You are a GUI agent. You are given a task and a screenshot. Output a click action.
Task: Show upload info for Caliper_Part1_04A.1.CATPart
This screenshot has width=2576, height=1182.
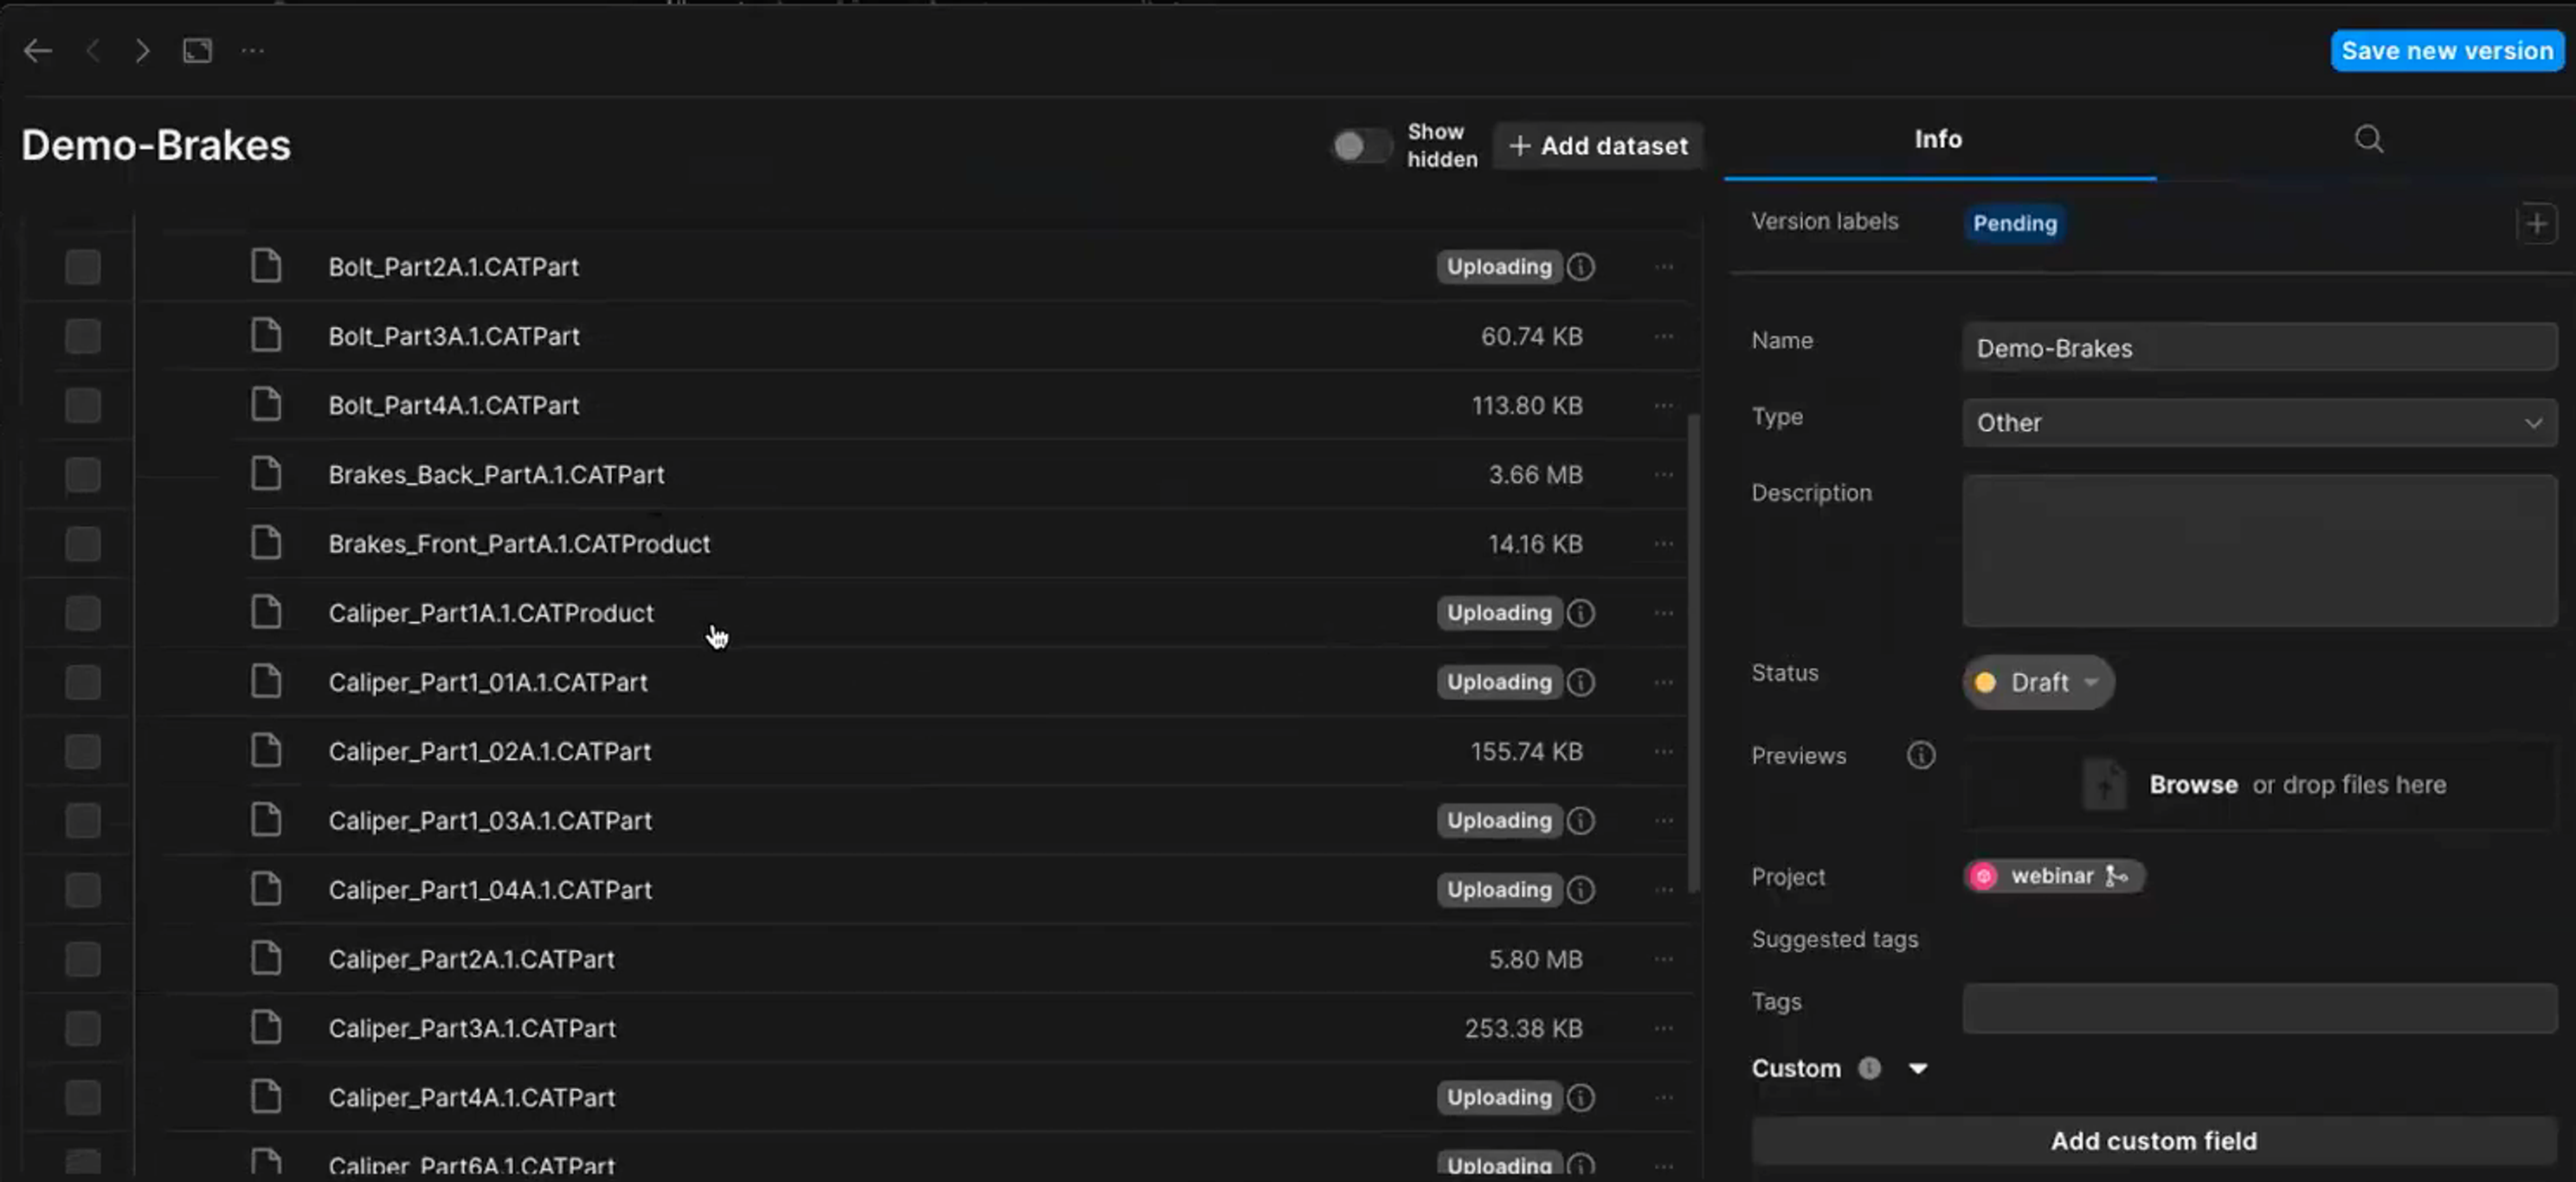click(x=1580, y=890)
